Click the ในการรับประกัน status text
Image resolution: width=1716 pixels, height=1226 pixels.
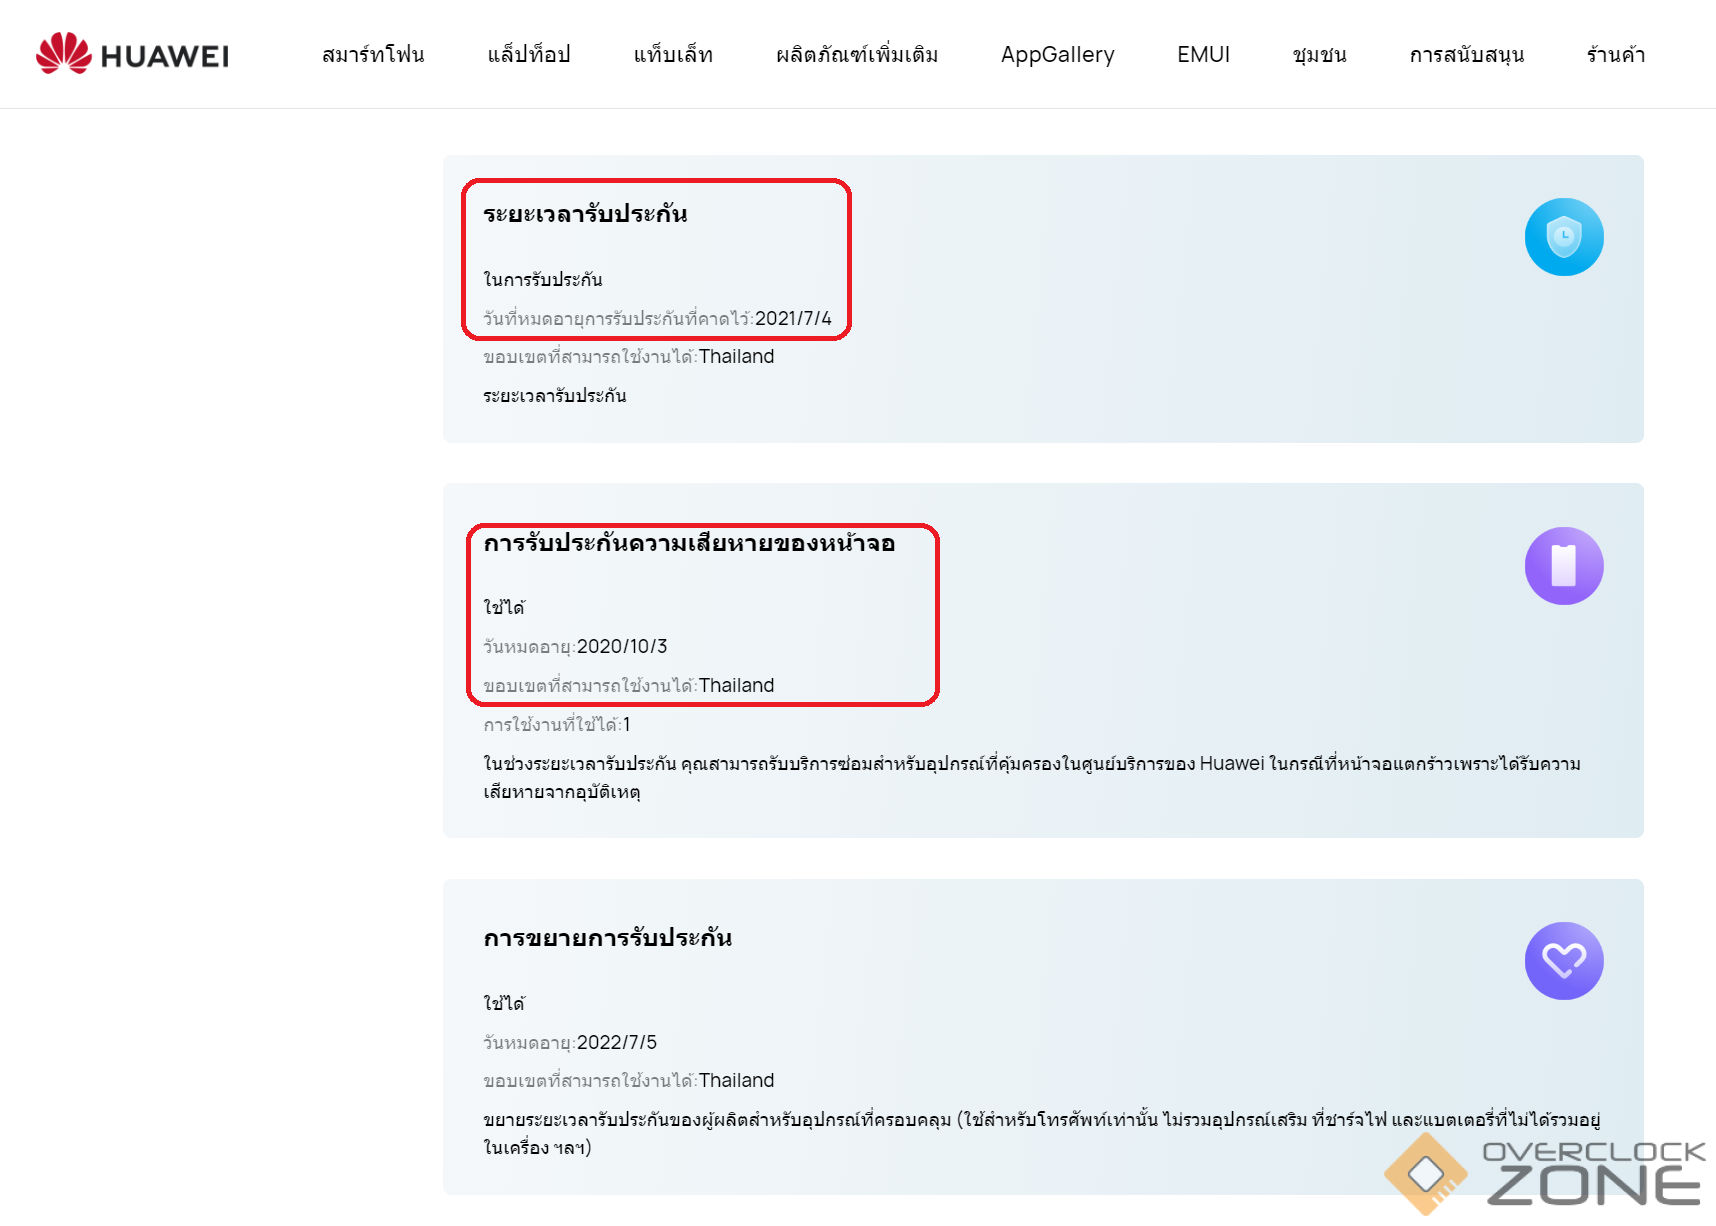(543, 280)
